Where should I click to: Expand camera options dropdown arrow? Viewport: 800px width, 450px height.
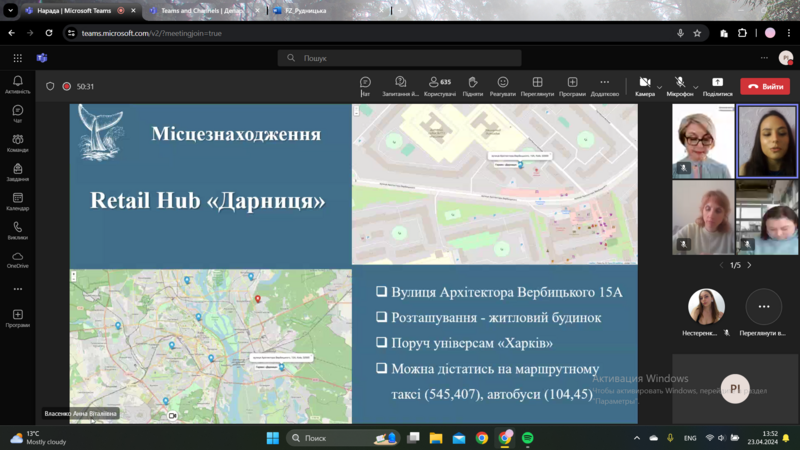tap(659, 87)
